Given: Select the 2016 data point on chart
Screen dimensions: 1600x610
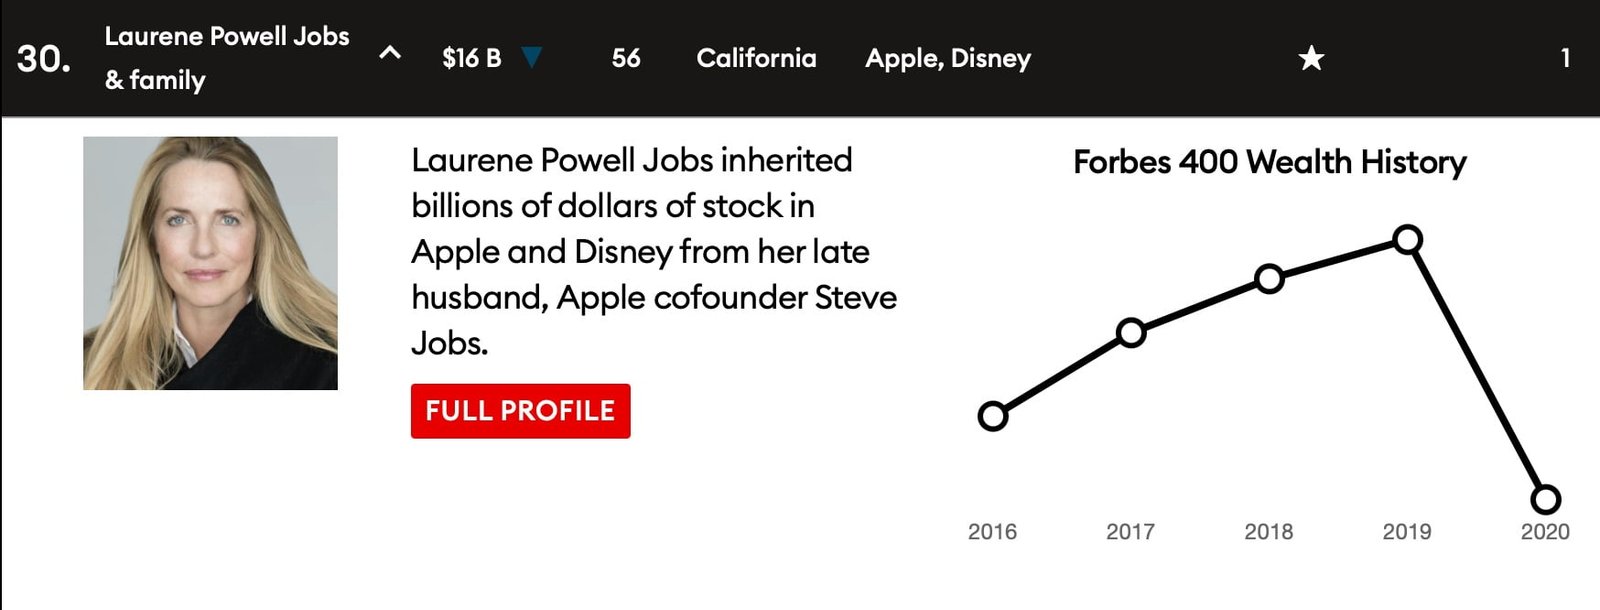Looking at the screenshot, I should (x=992, y=416).
